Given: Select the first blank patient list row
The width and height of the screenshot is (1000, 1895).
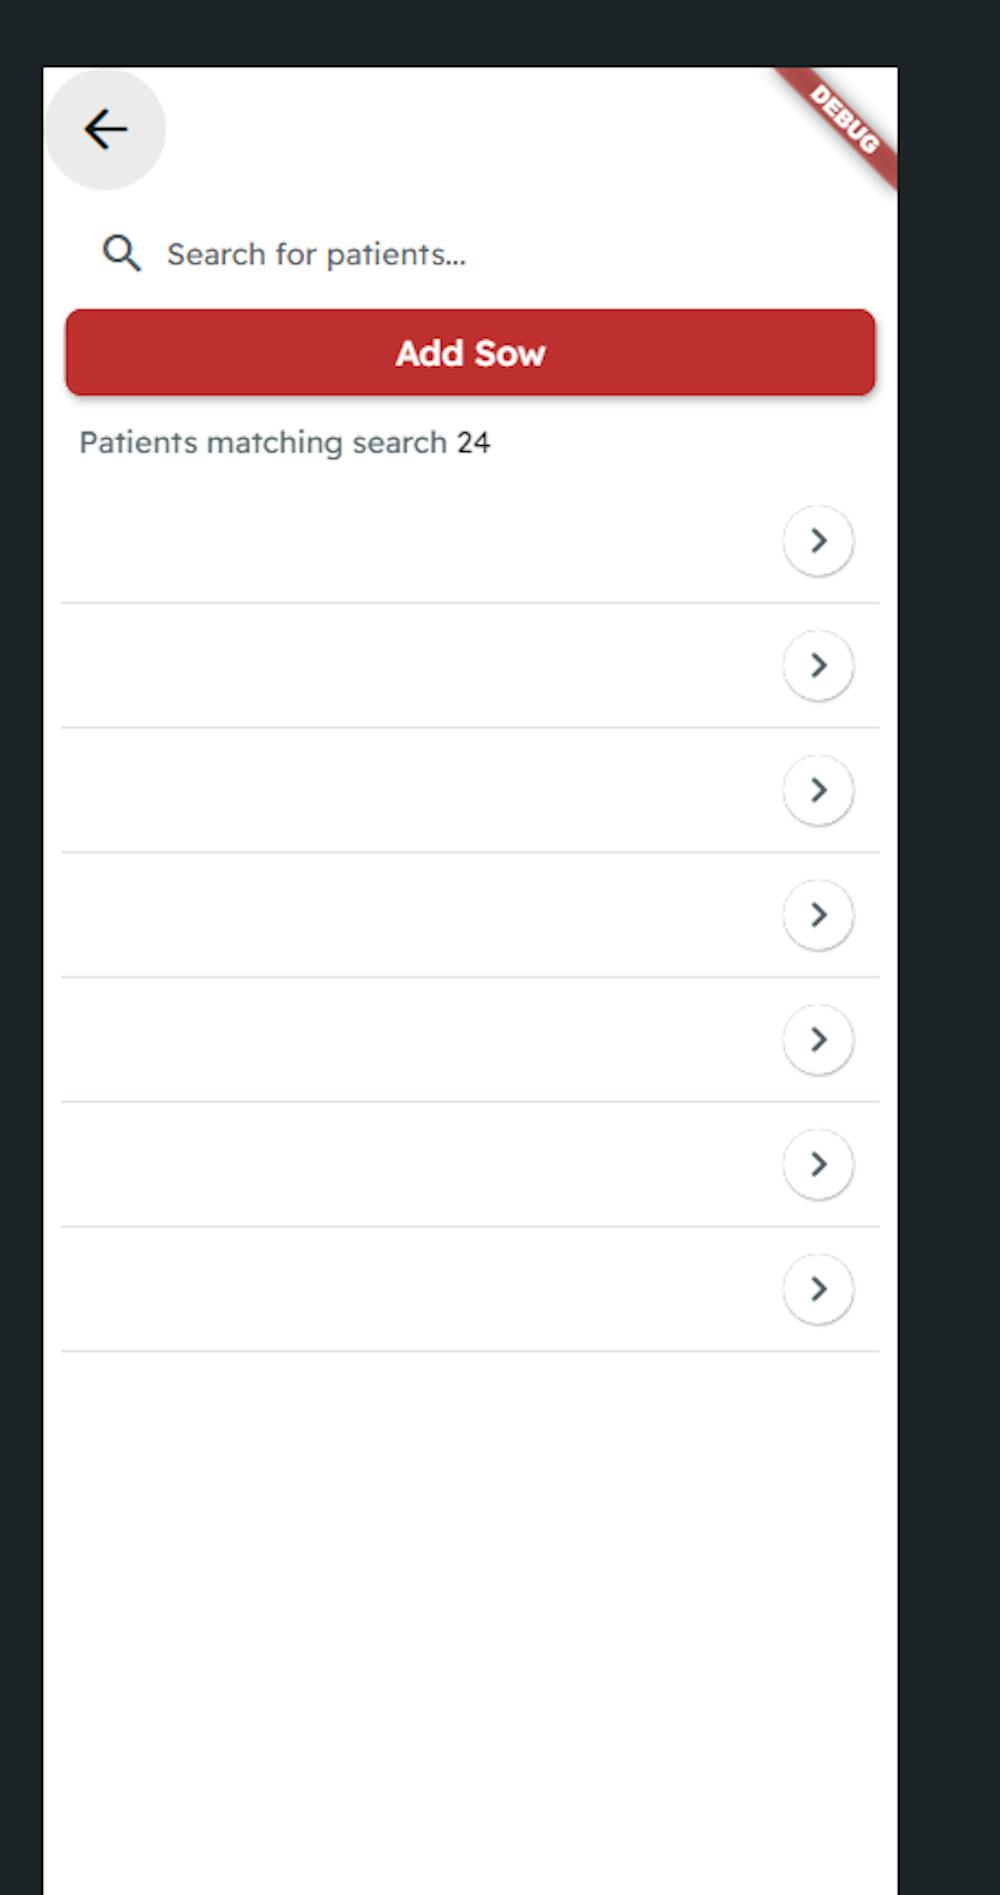Looking at the screenshot, I should coord(400,541).
